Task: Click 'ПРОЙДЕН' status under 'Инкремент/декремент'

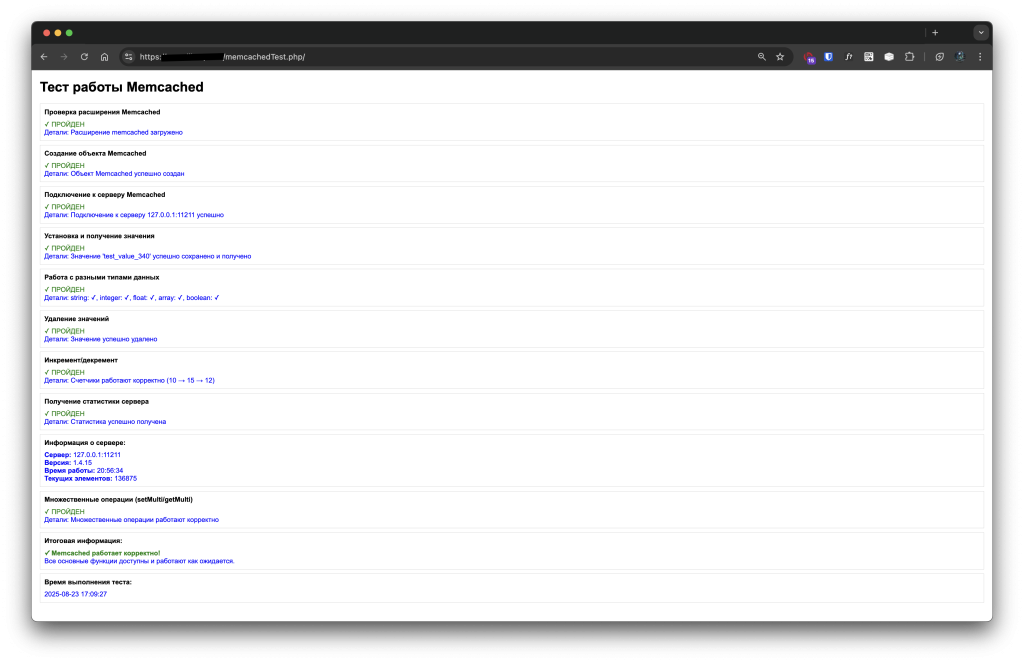Action: coord(64,372)
